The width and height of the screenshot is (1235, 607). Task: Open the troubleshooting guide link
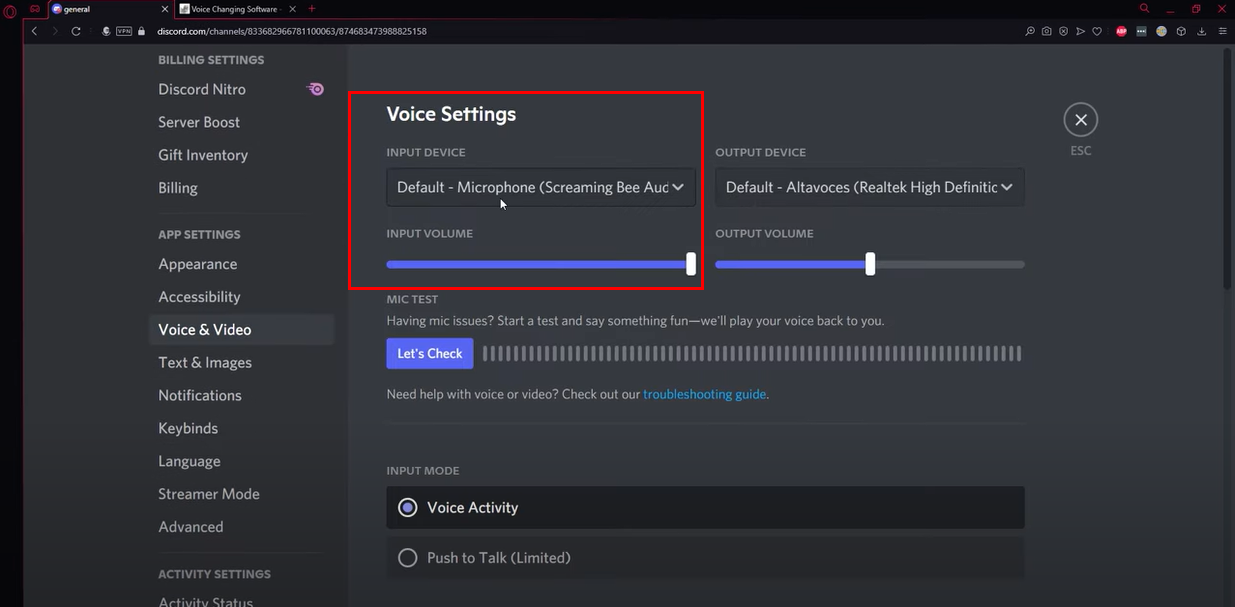pos(704,394)
